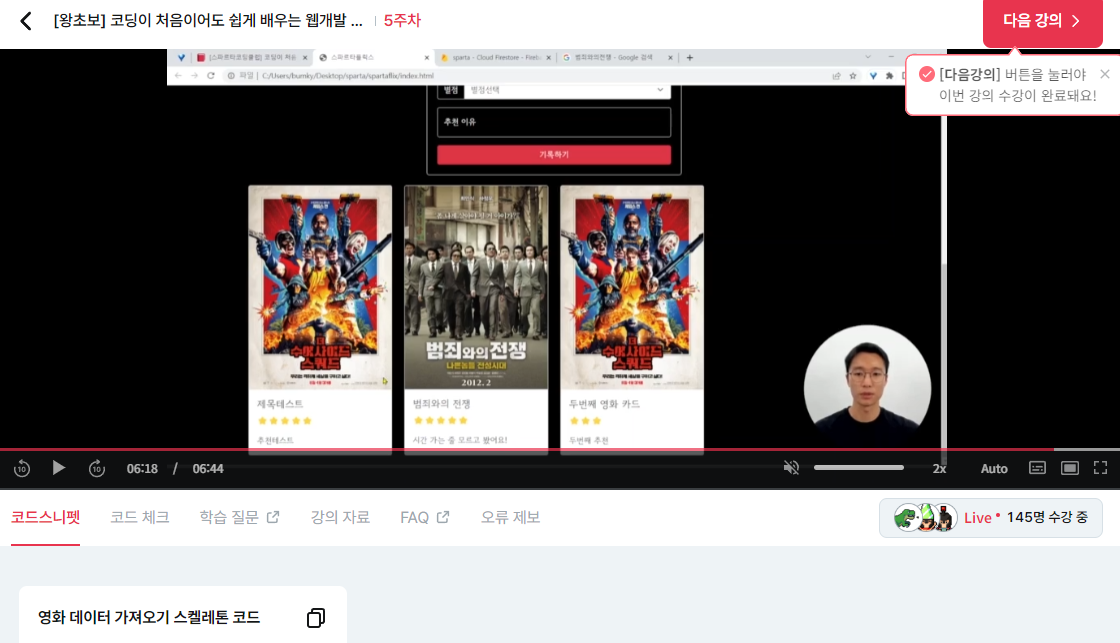Open the 오류 제보 tab
The width and height of the screenshot is (1120, 643).
pos(510,517)
